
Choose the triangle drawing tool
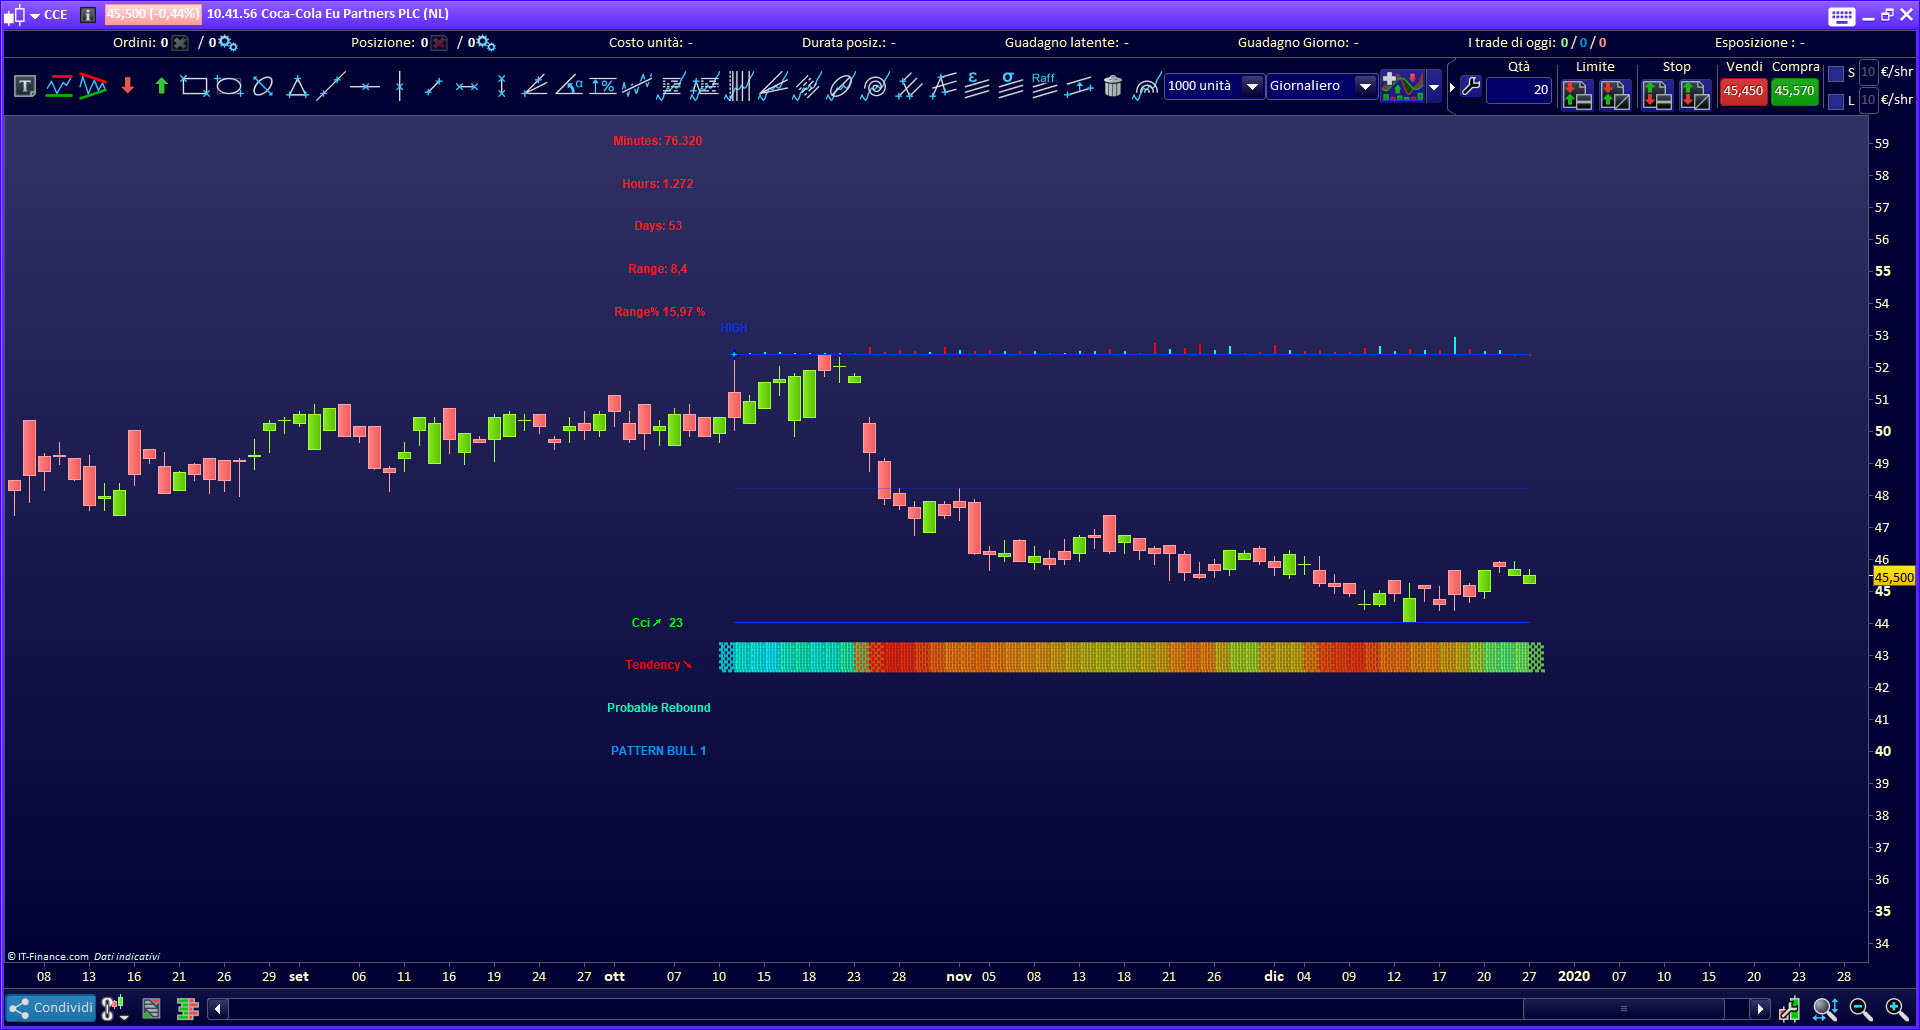pyautogui.click(x=297, y=87)
